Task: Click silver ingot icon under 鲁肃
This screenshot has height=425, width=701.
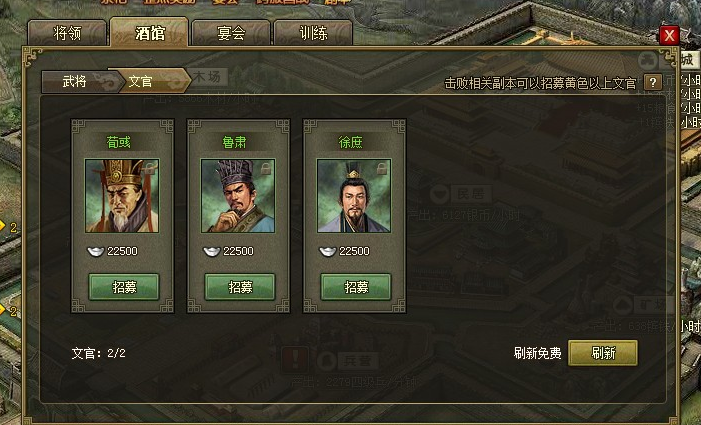Action: 211,251
